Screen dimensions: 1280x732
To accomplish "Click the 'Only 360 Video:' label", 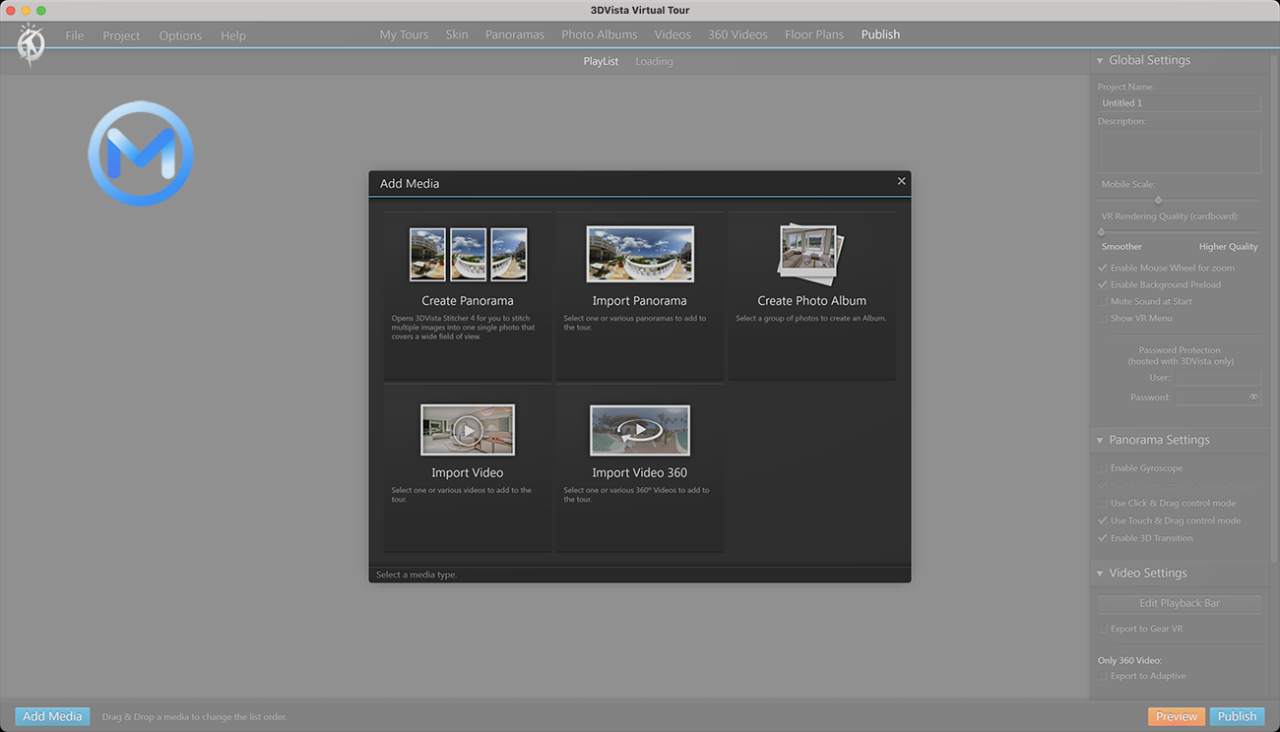I will [1130, 660].
